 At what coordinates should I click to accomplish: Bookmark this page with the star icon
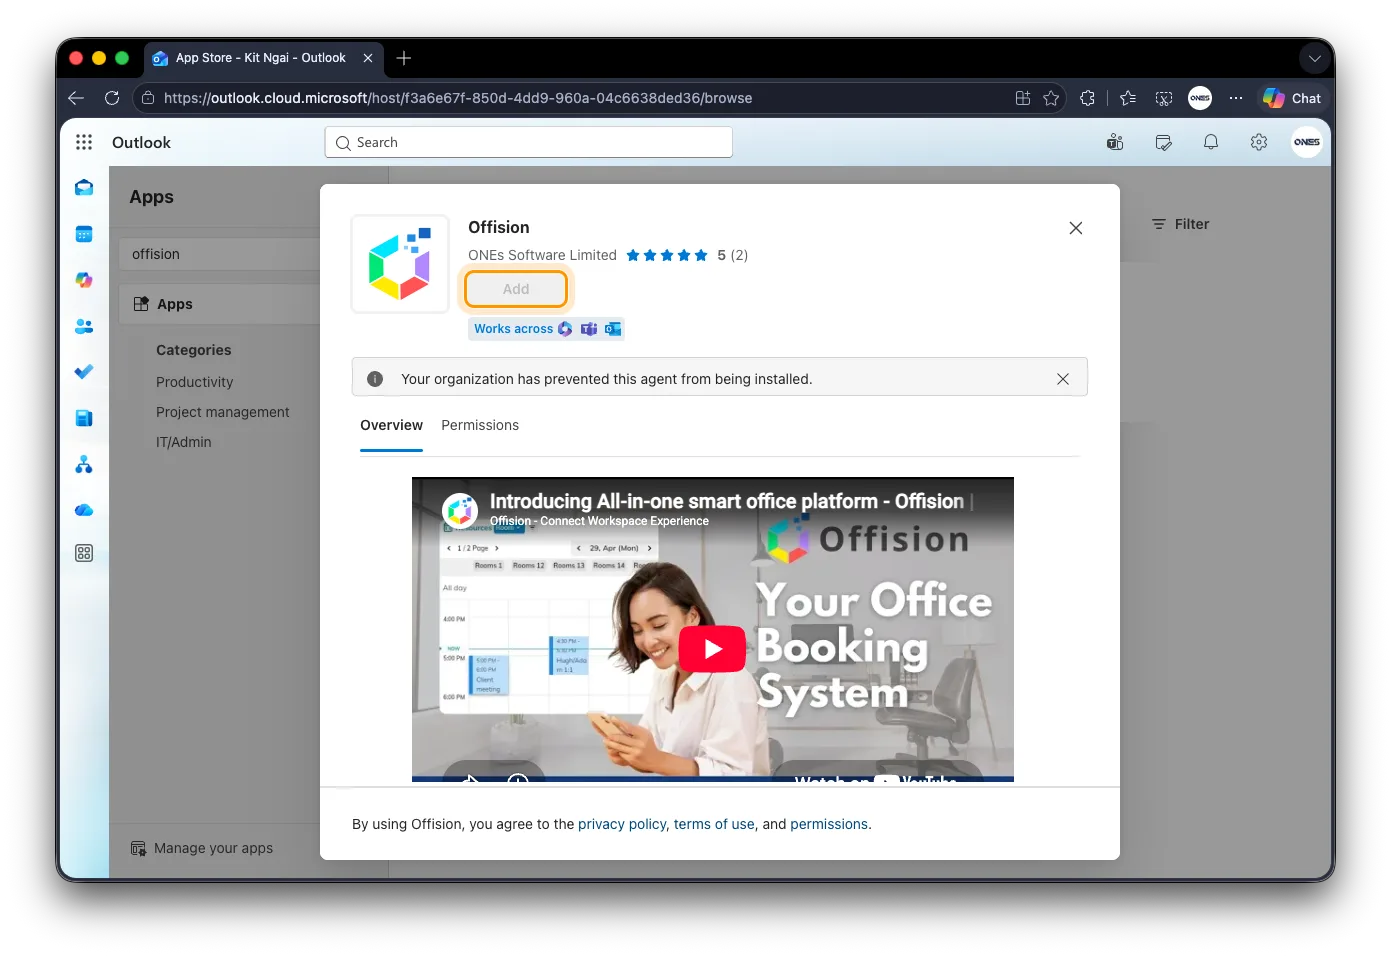tap(1051, 98)
